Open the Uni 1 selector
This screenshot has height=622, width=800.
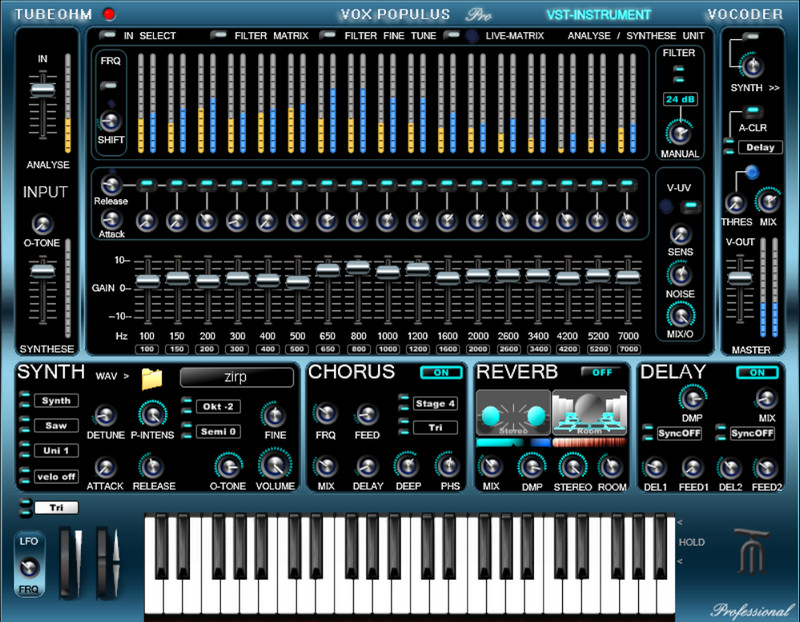(56, 451)
